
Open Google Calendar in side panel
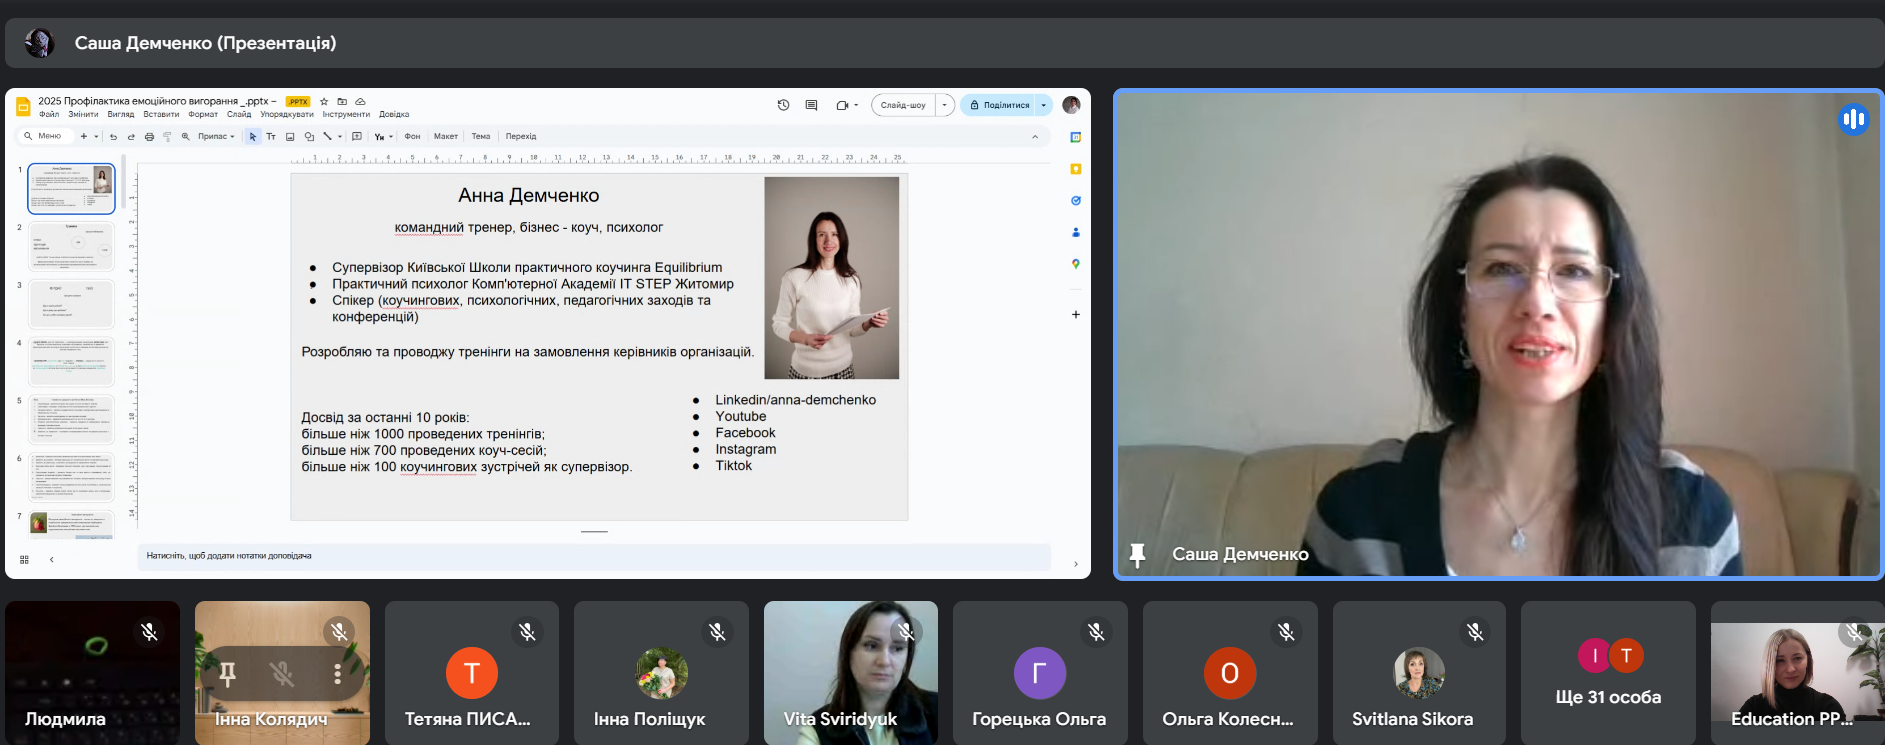tap(1076, 137)
